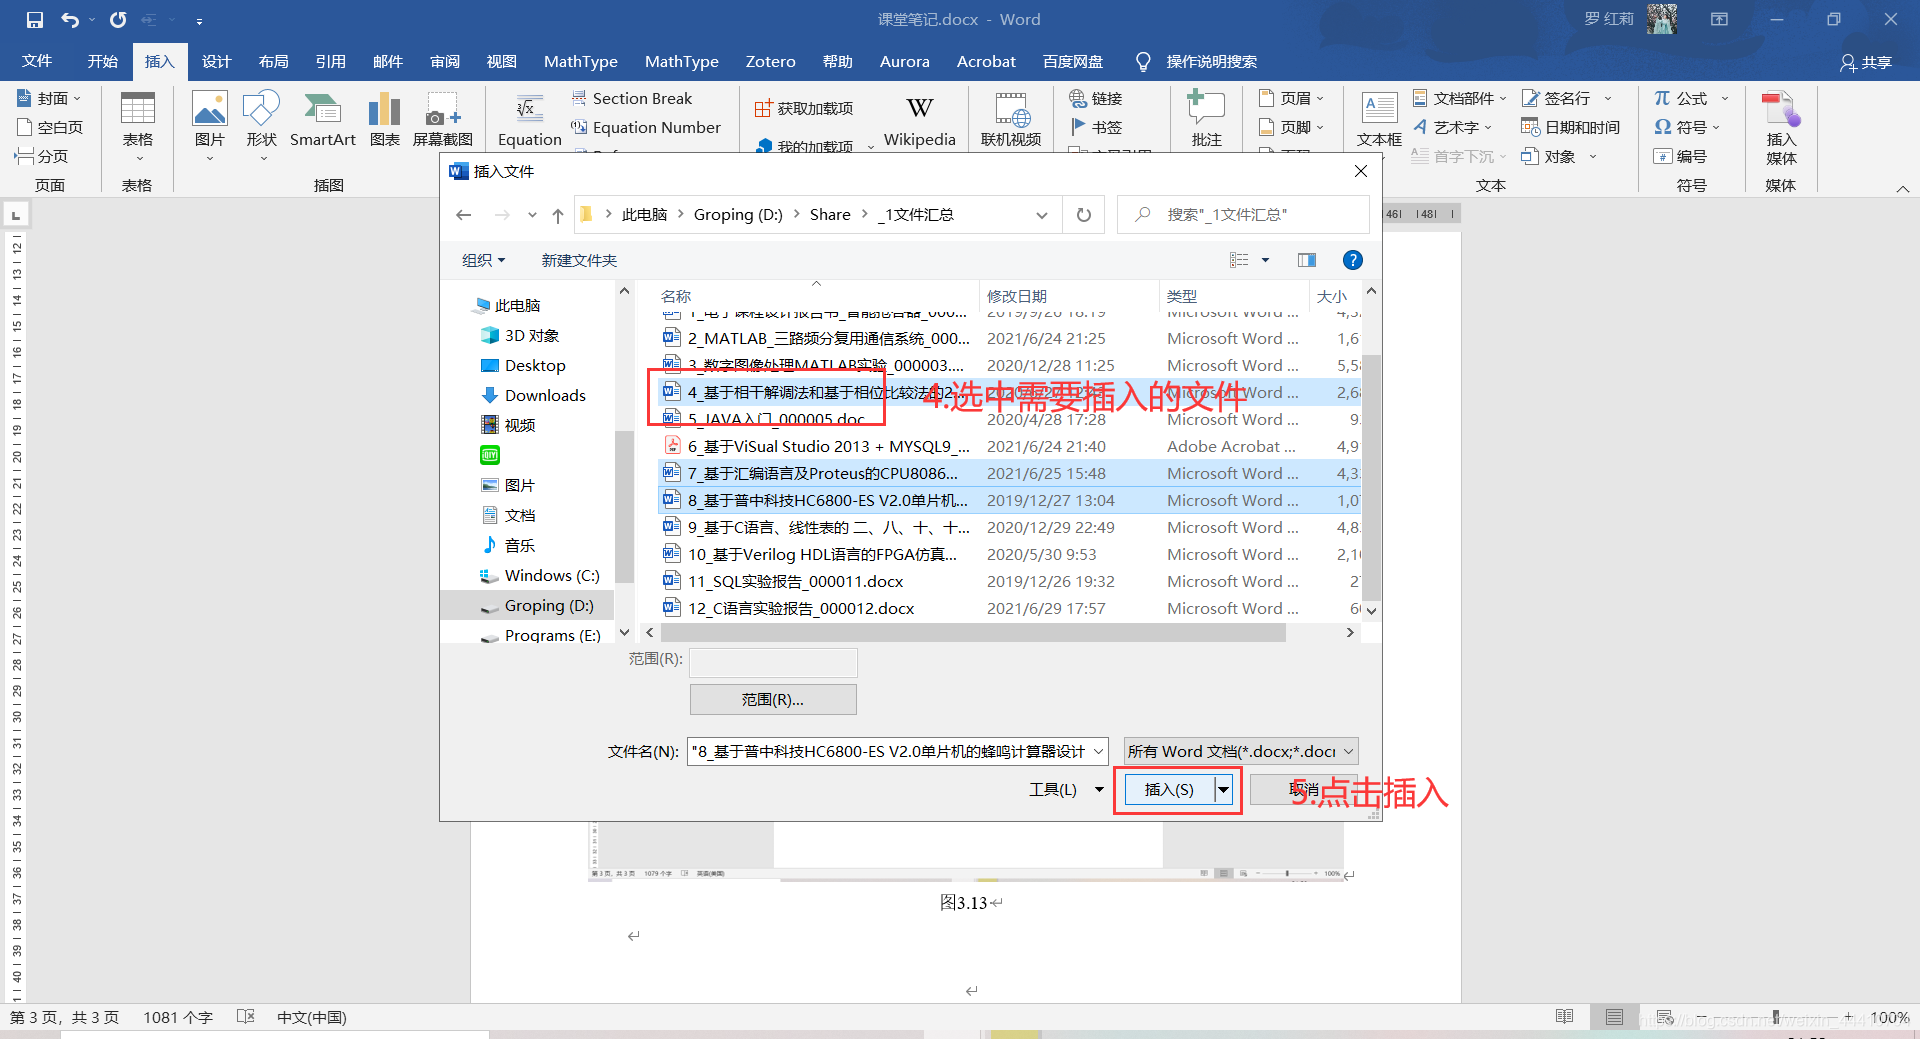Click the search box in file dialog

[1243, 215]
